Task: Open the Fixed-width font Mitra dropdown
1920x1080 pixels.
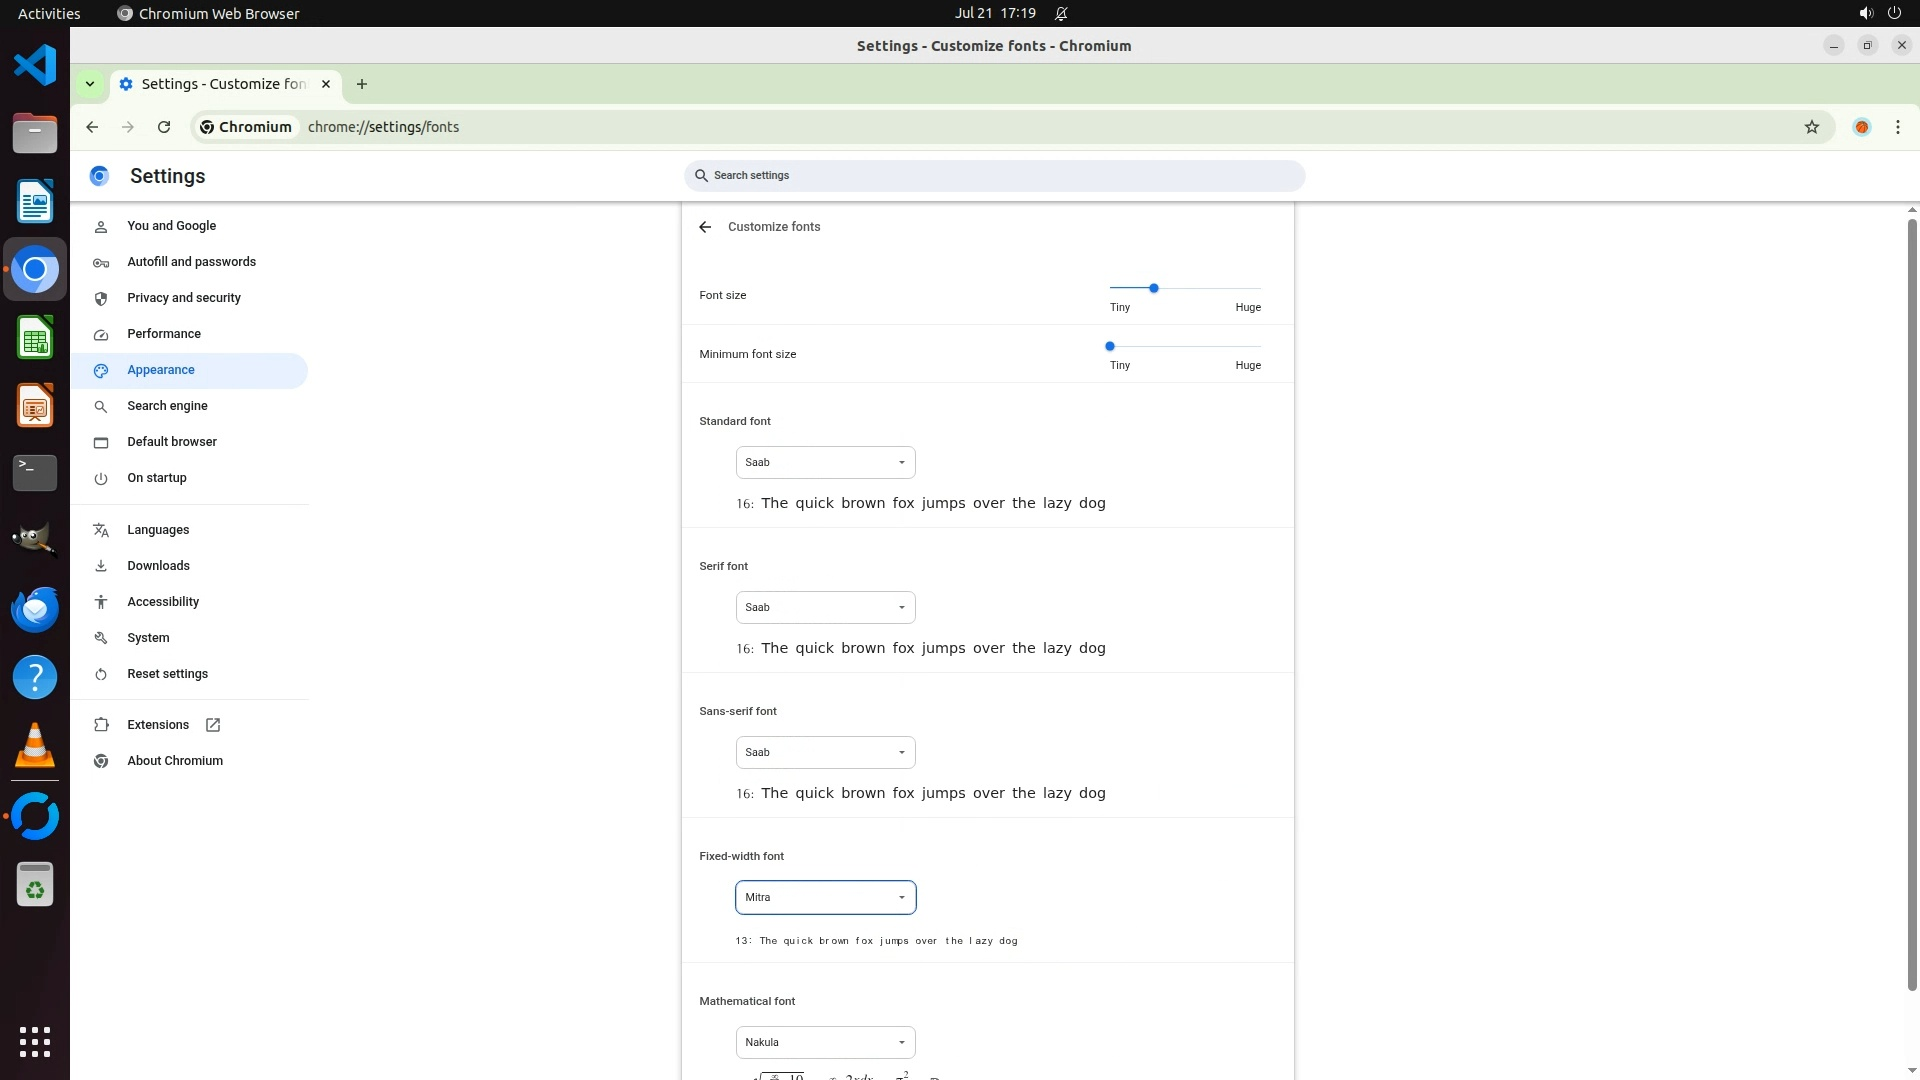Action: tap(825, 897)
